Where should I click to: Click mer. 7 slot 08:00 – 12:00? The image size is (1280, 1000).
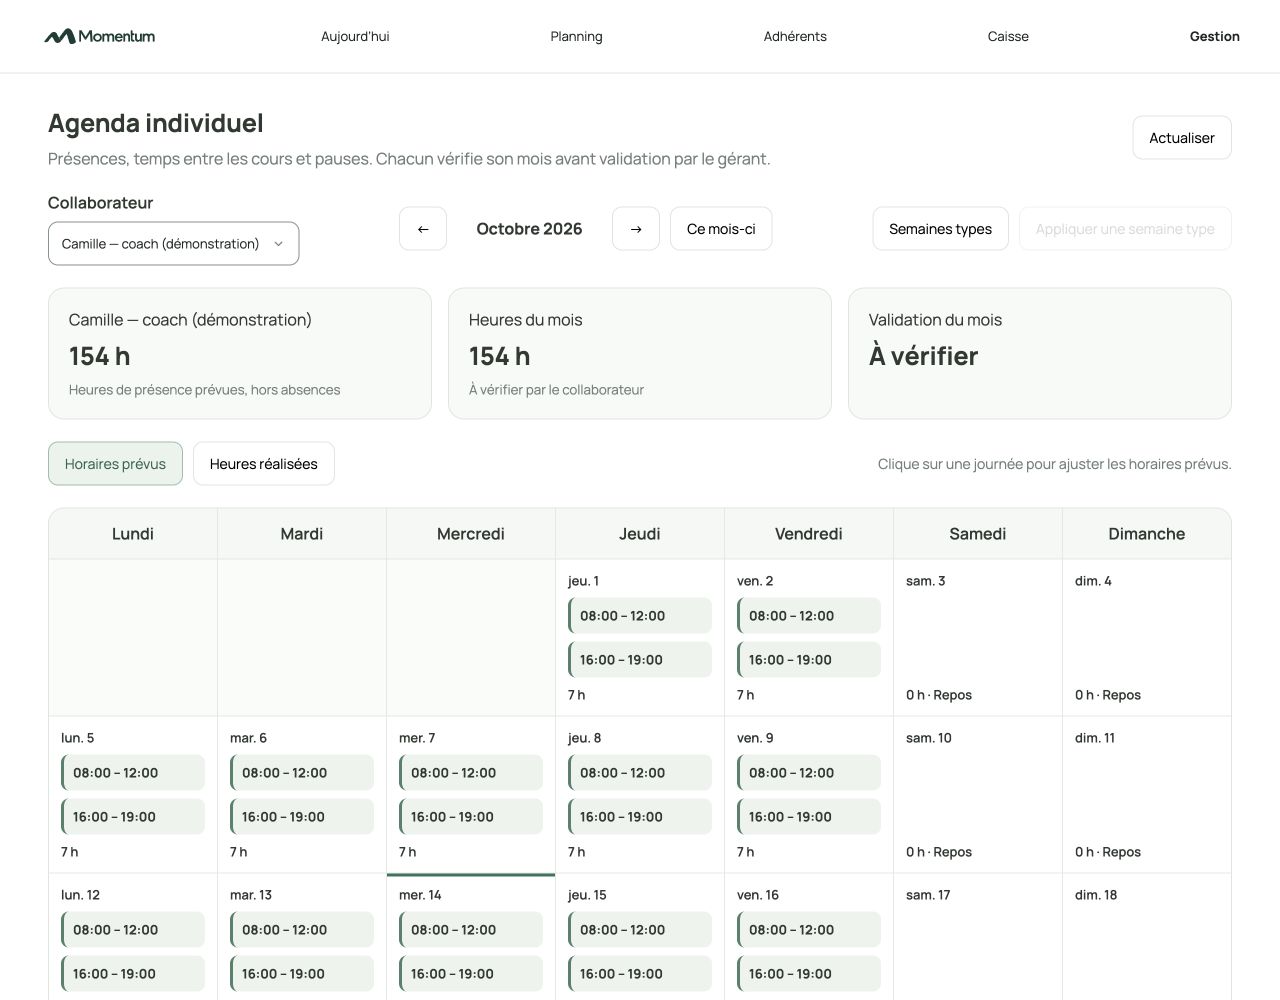[x=471, y=773]
